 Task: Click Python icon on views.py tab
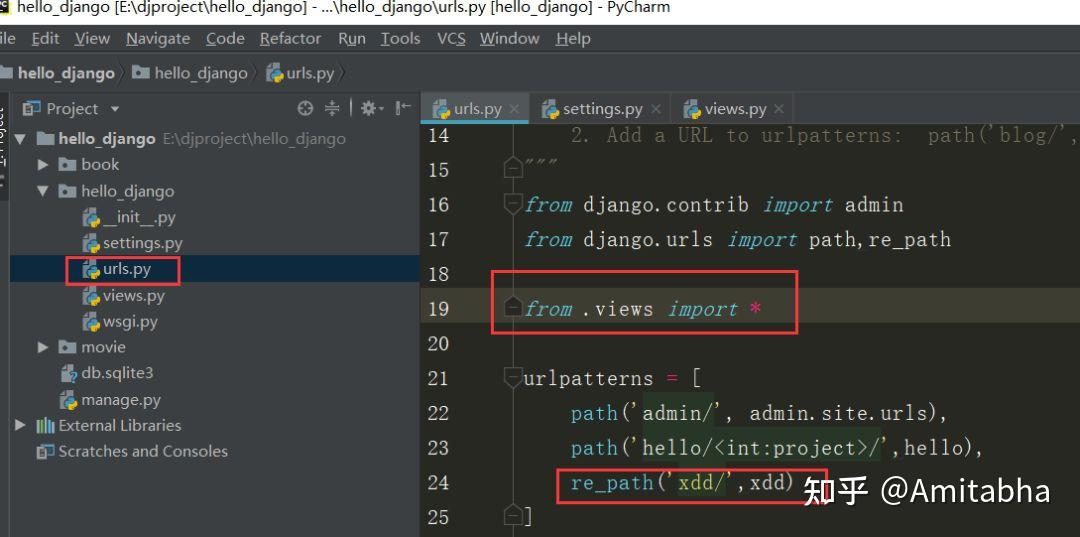[x=692, y=109]
